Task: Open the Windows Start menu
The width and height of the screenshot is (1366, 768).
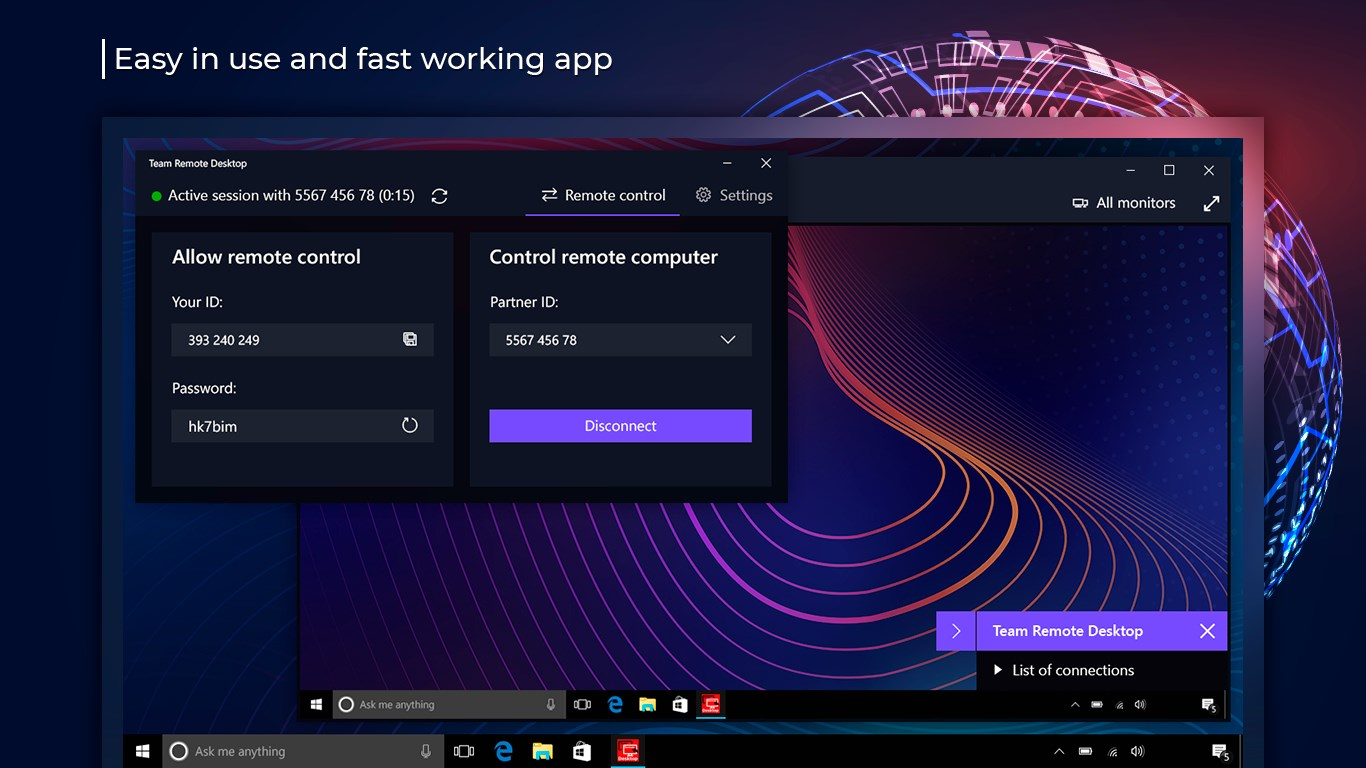Action: click(x=141, y=751)
